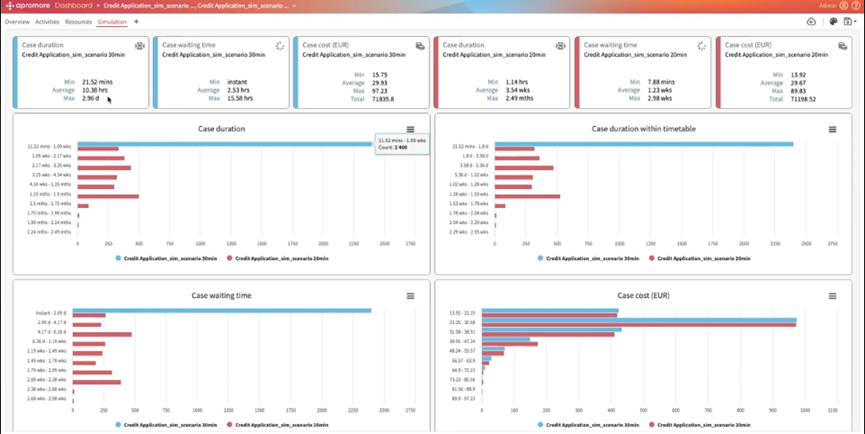865x434 pixels.
Task: Click the max value 2.49 mths
Action: 519,99
